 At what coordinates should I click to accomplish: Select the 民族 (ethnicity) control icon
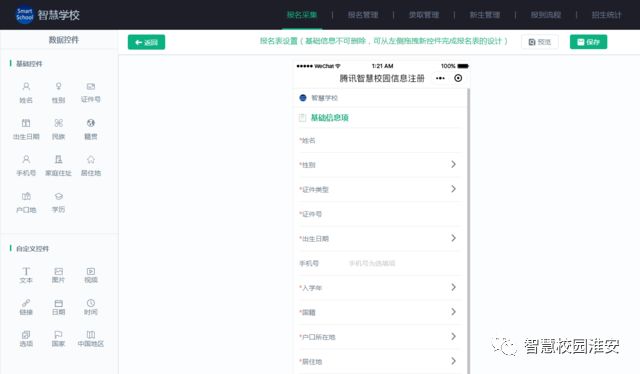pos(58,123)
